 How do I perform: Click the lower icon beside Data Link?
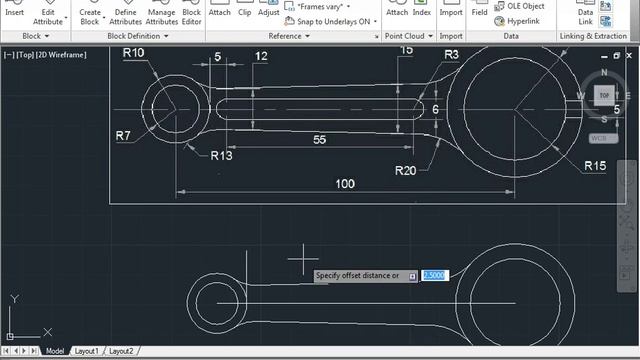click(606, 21)
